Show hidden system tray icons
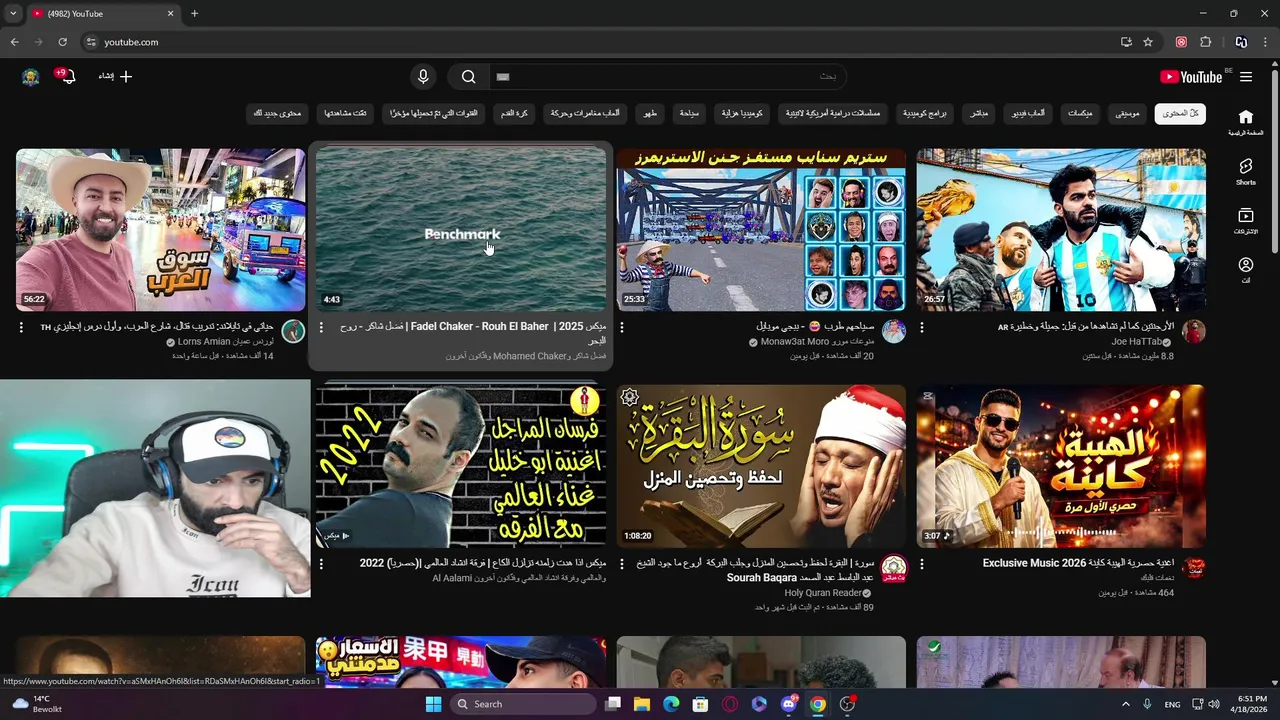Screen dimensions: 1280x720 point(1125,704)
